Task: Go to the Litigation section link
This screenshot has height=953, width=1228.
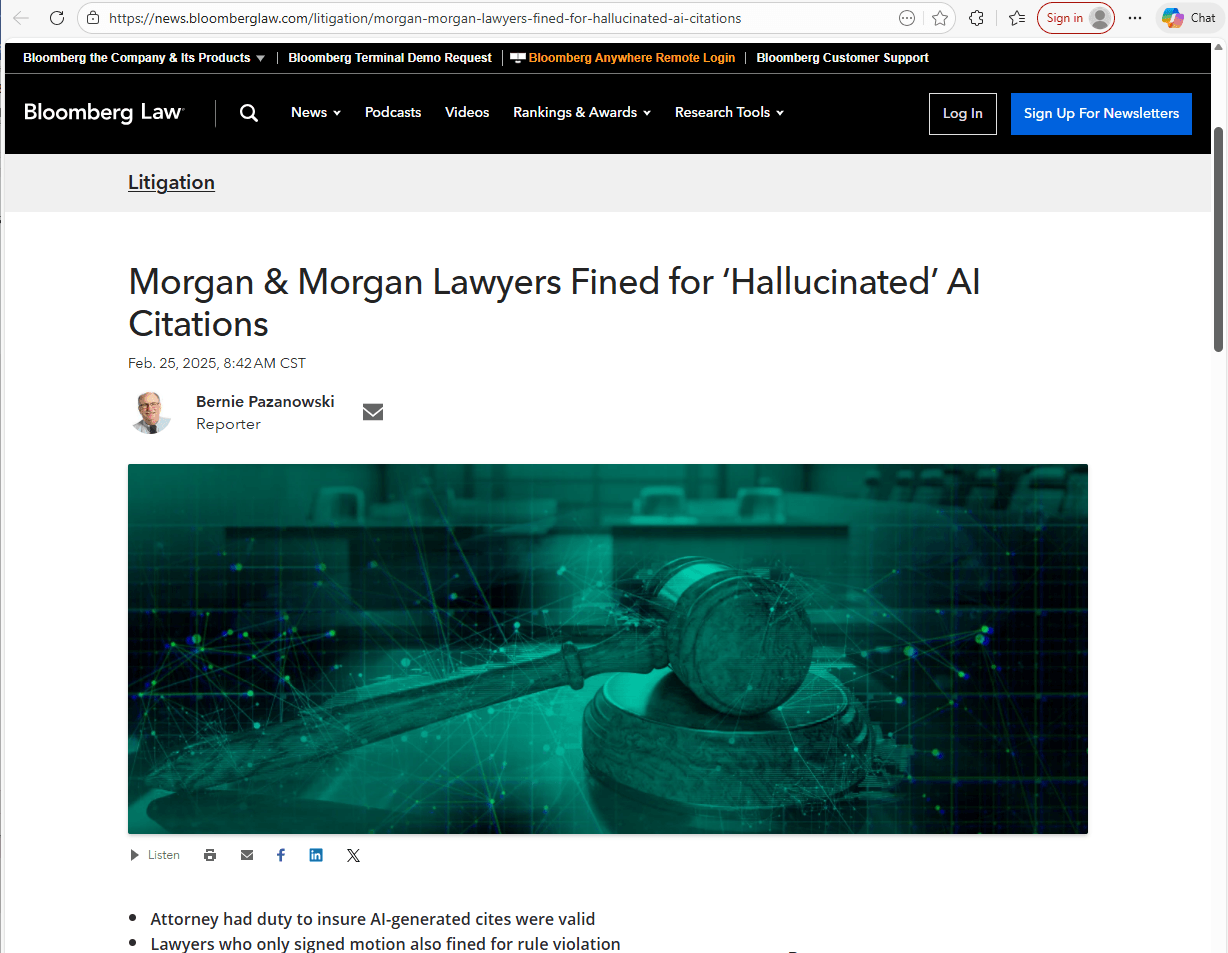Action: (x=171, y=182)
